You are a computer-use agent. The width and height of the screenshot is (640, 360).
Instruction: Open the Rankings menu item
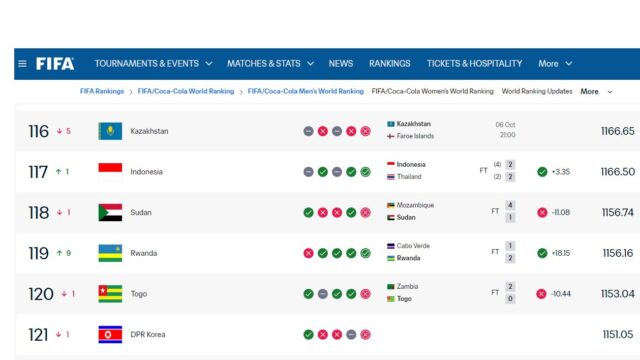[x=390, y=64]
